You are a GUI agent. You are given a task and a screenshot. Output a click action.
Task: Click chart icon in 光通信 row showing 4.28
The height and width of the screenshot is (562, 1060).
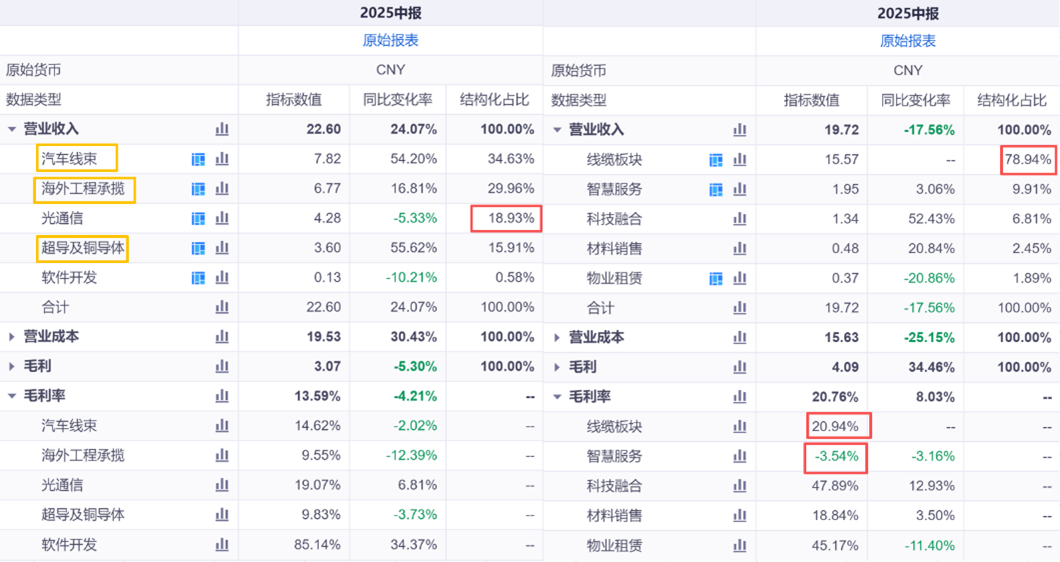tap(222, 218)
